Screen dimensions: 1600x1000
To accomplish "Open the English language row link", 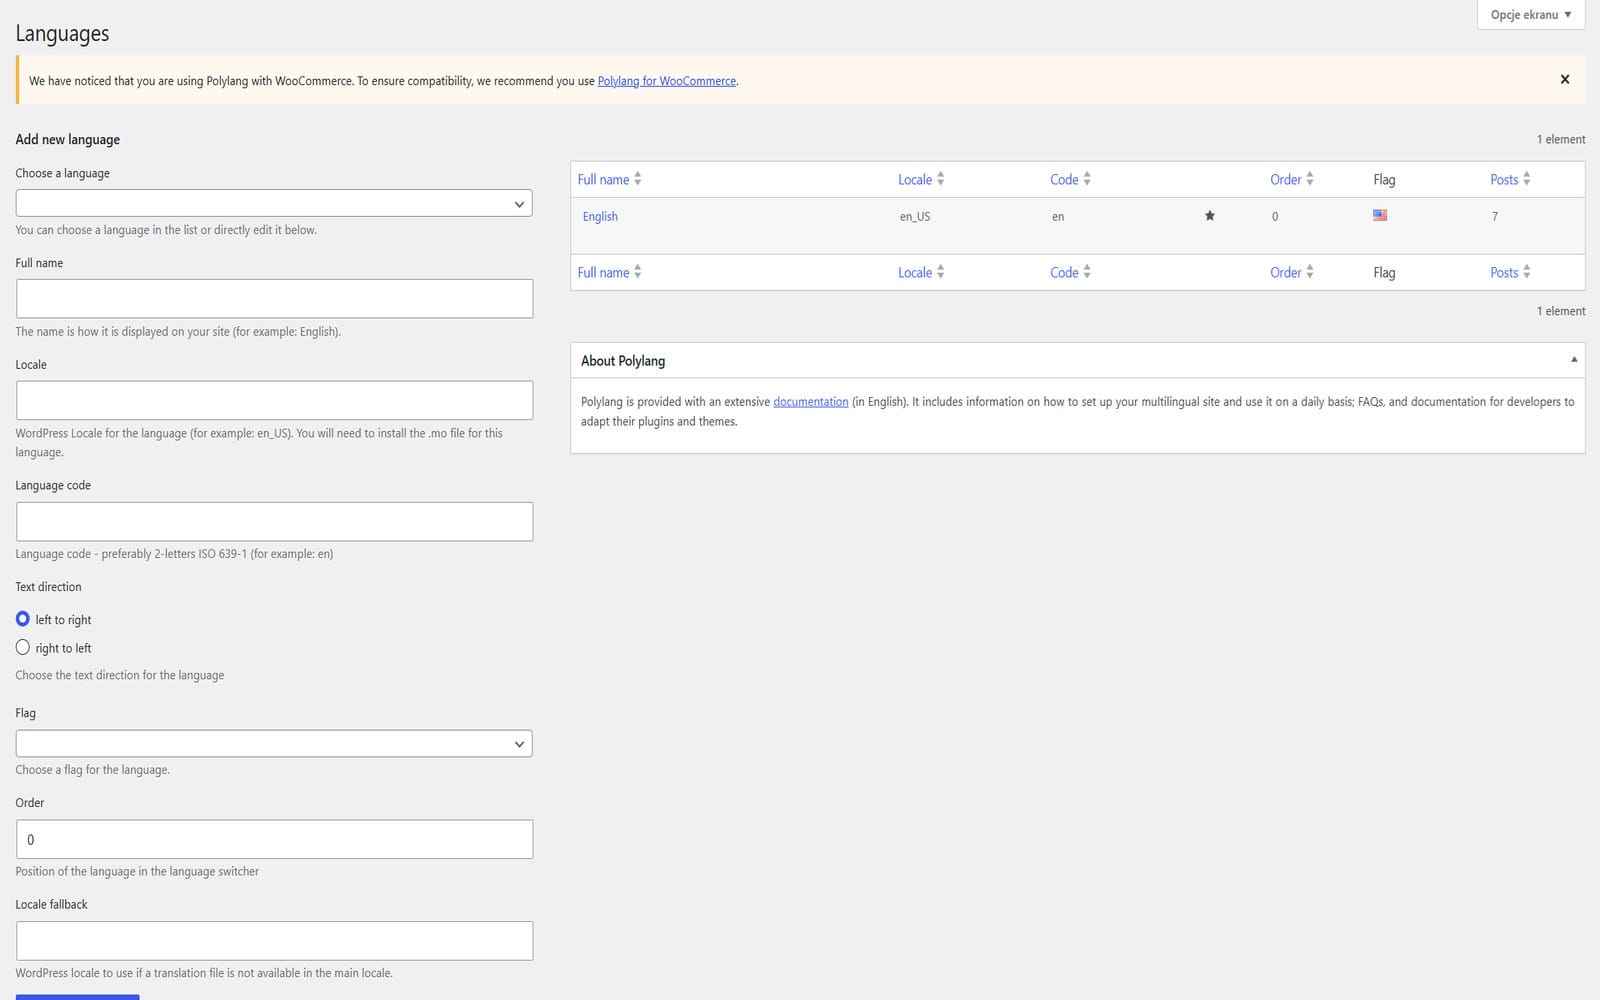I will tap(600, 216).
